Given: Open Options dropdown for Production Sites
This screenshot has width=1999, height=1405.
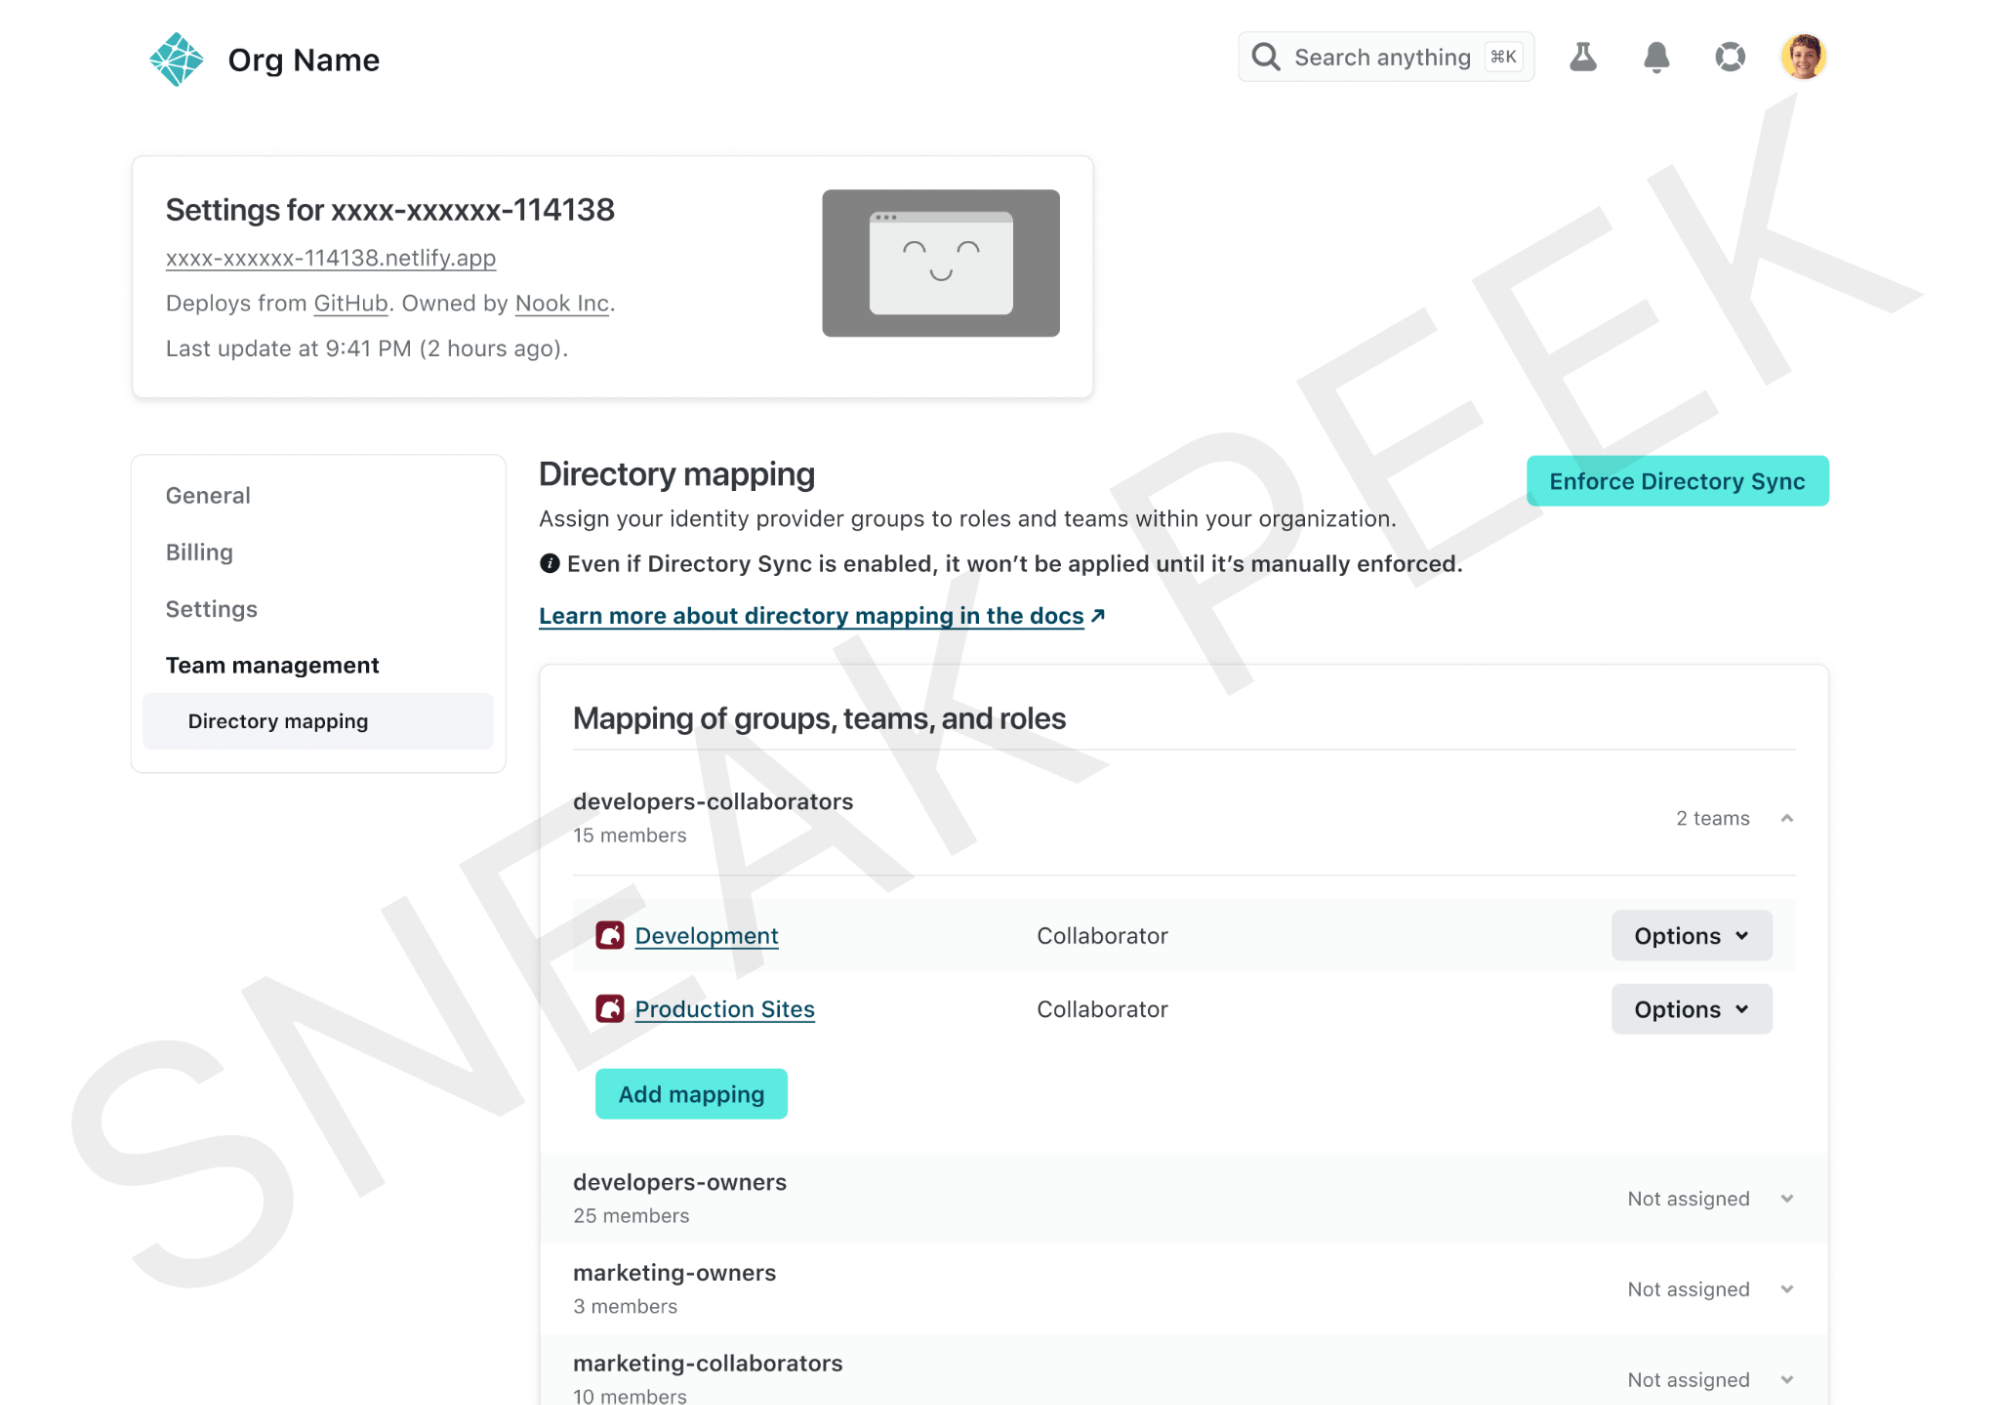Looking at the screenshot, I should (1690, 1008).
